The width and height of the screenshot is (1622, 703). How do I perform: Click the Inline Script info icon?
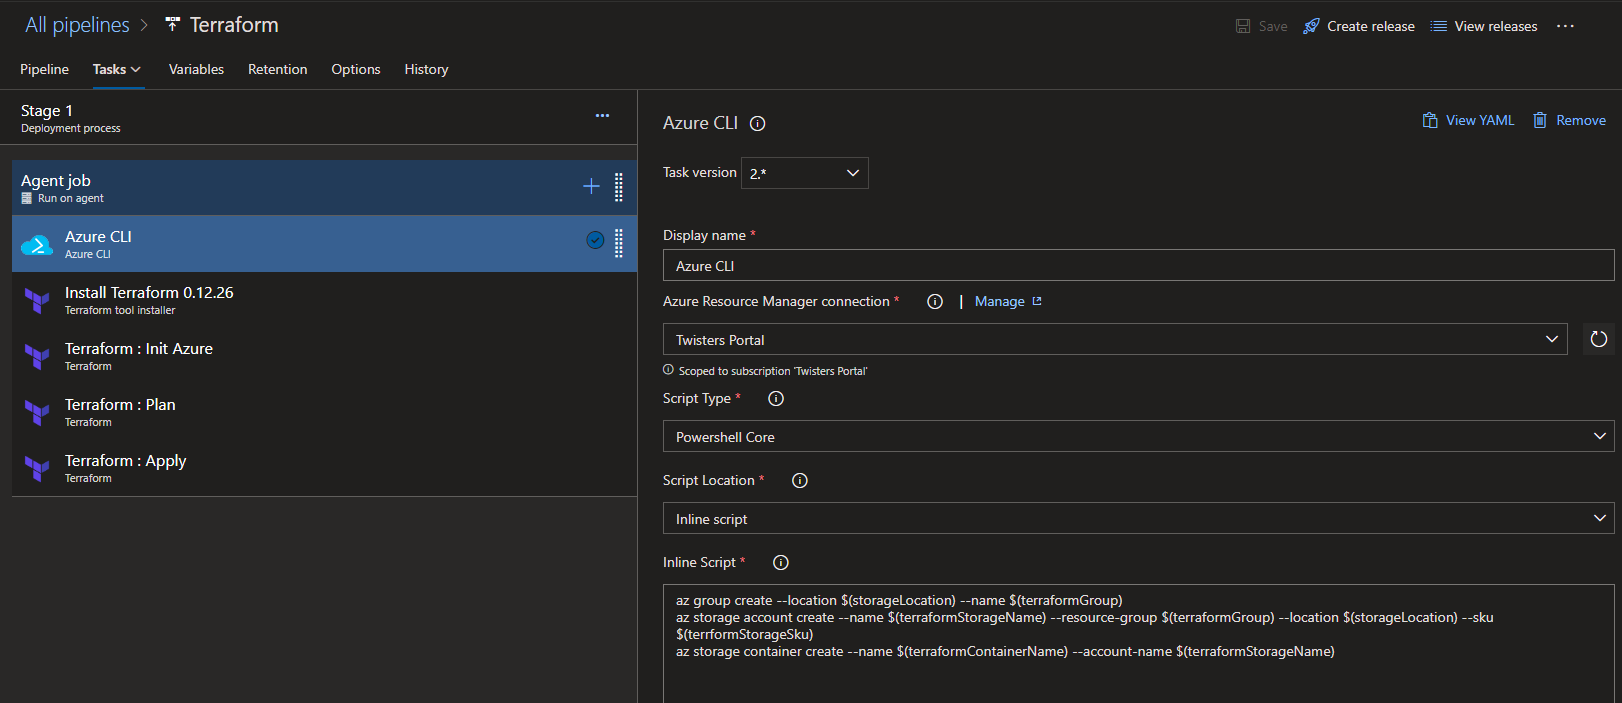pos(781,563)
